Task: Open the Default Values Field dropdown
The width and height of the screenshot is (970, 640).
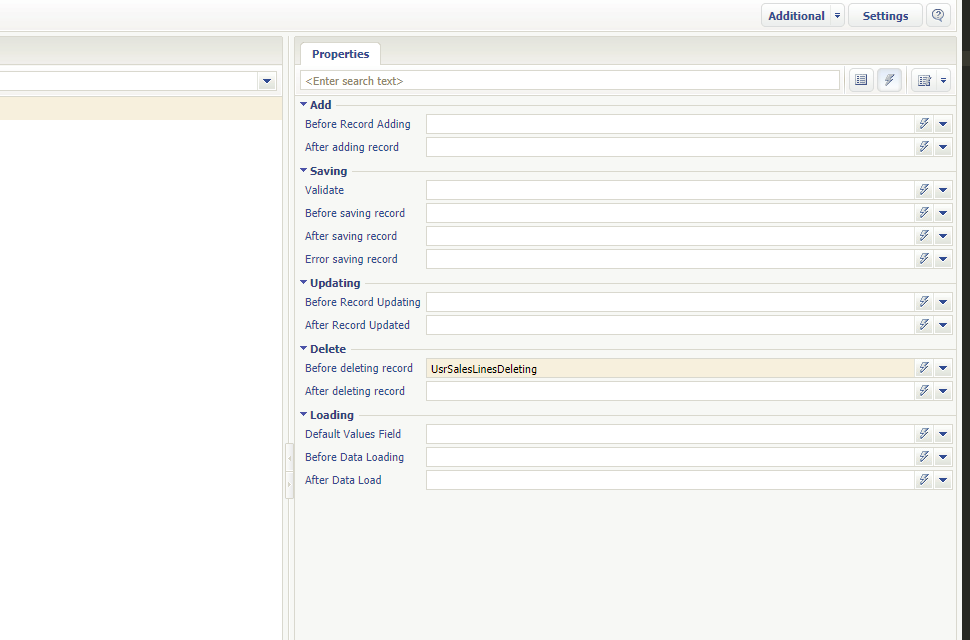Action: coord(943,434)
